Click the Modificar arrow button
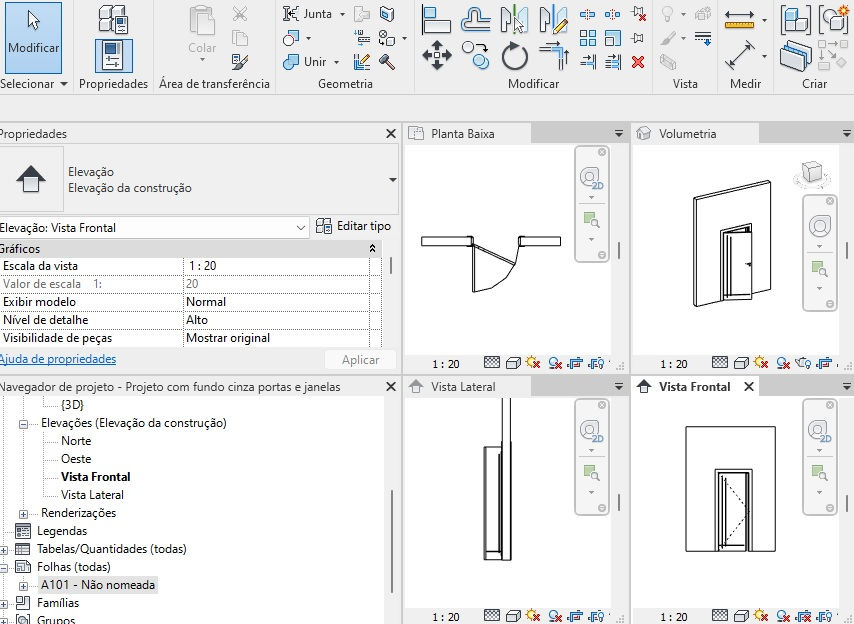This screenshot has width=854, height=624. (33, 37)
